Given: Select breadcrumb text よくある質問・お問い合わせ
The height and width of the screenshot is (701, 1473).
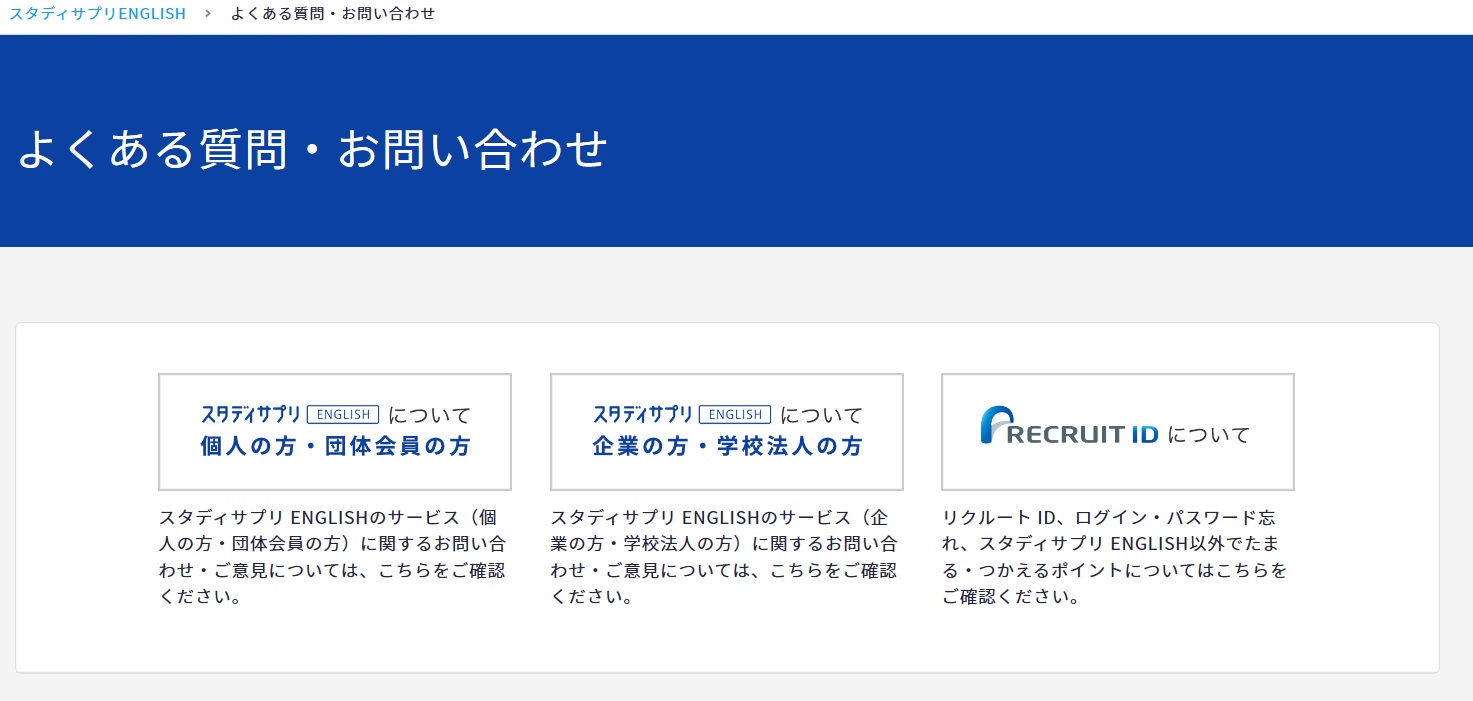Looking at the screenshot, I should (x=333, y=14).
